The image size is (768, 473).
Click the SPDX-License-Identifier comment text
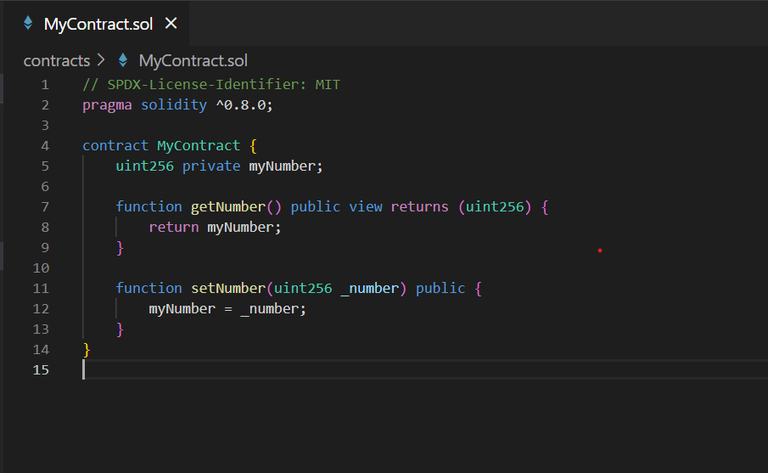coord(211,85)
